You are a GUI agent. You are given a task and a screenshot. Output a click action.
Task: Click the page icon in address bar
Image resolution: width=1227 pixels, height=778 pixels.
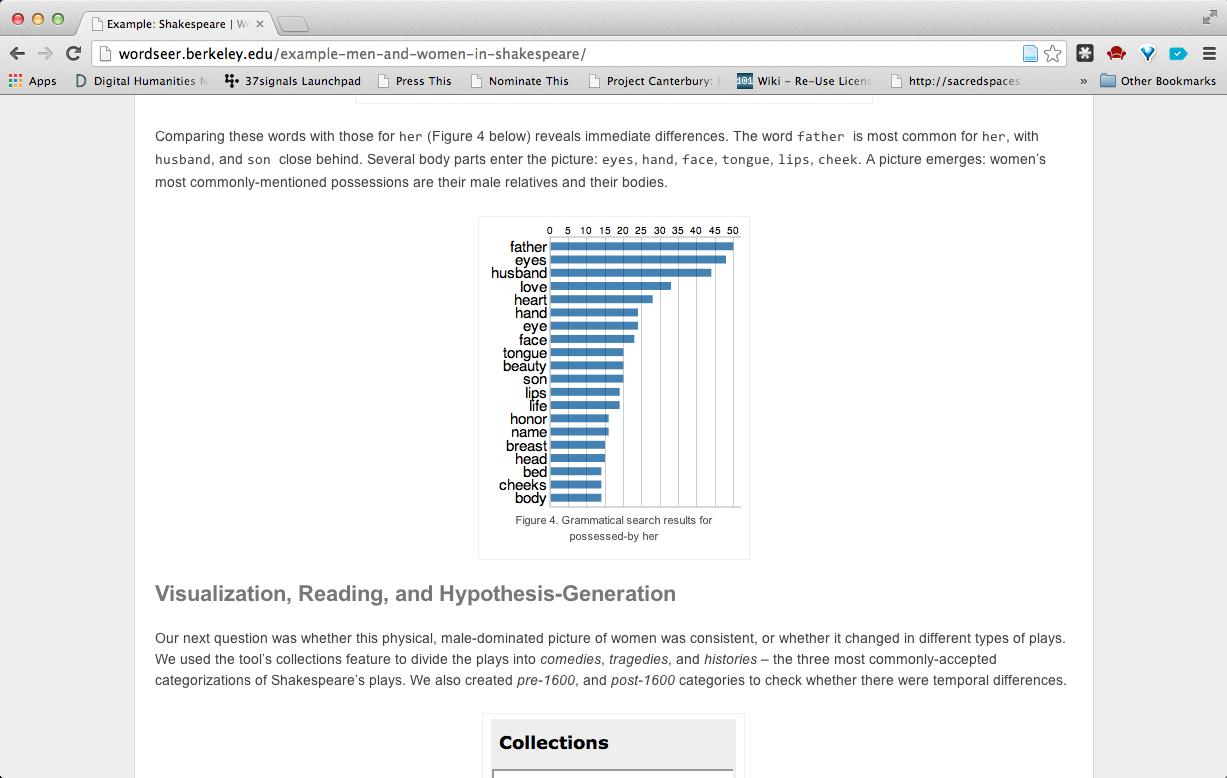pyautogui.click(x=1030, y=54)
